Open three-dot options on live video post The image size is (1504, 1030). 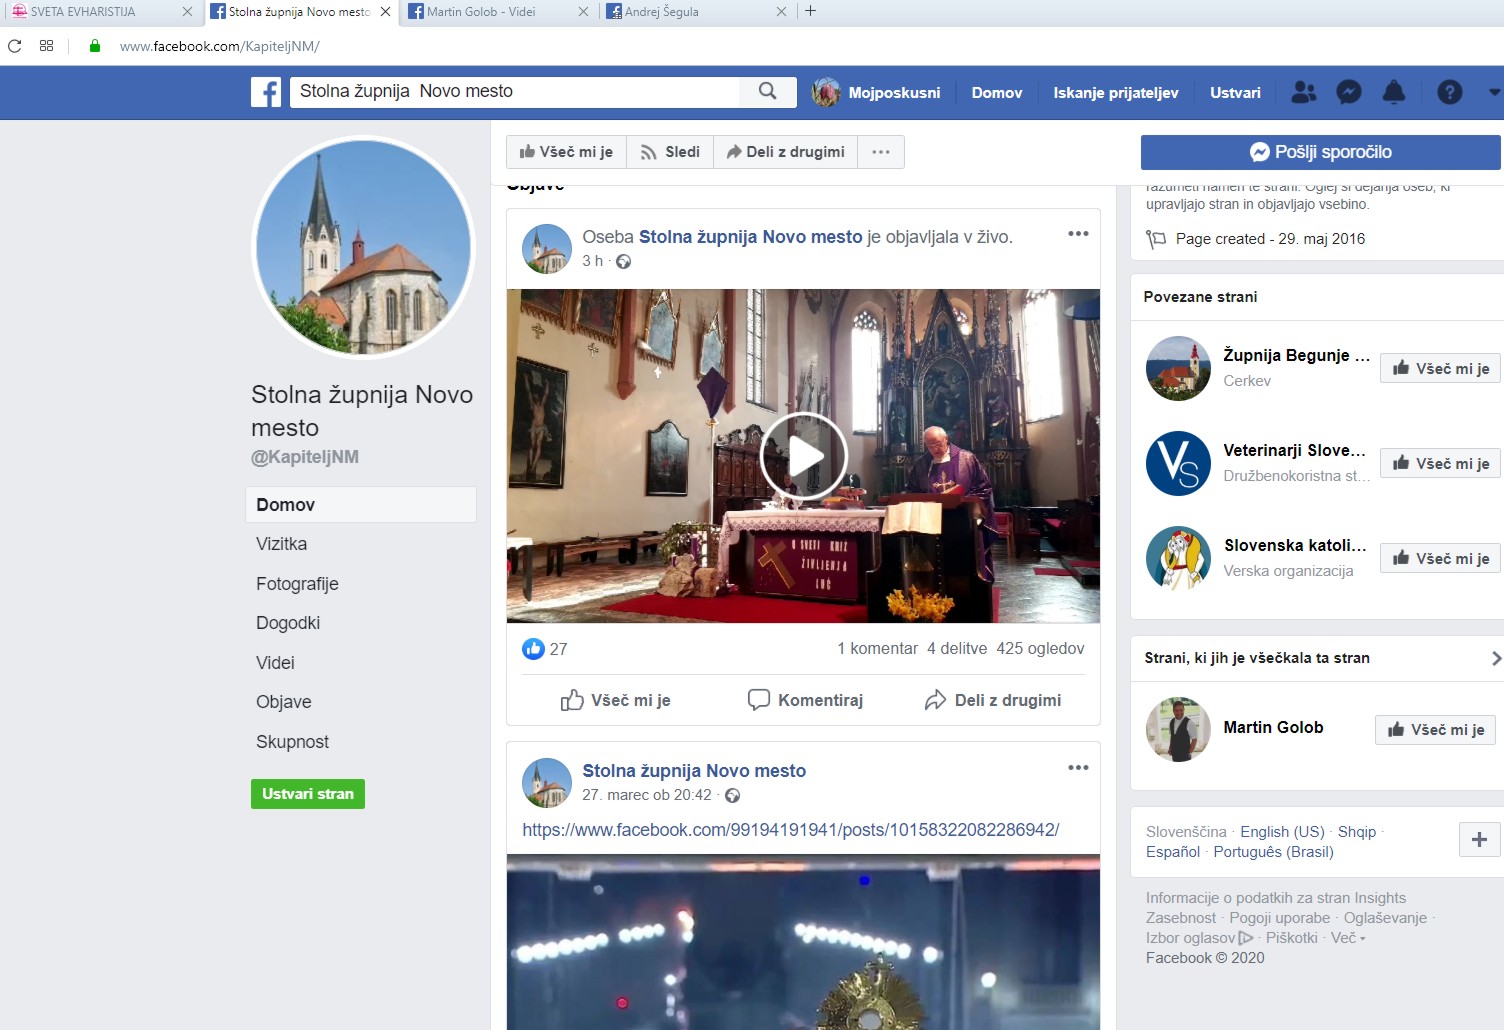pos(1077,234)
